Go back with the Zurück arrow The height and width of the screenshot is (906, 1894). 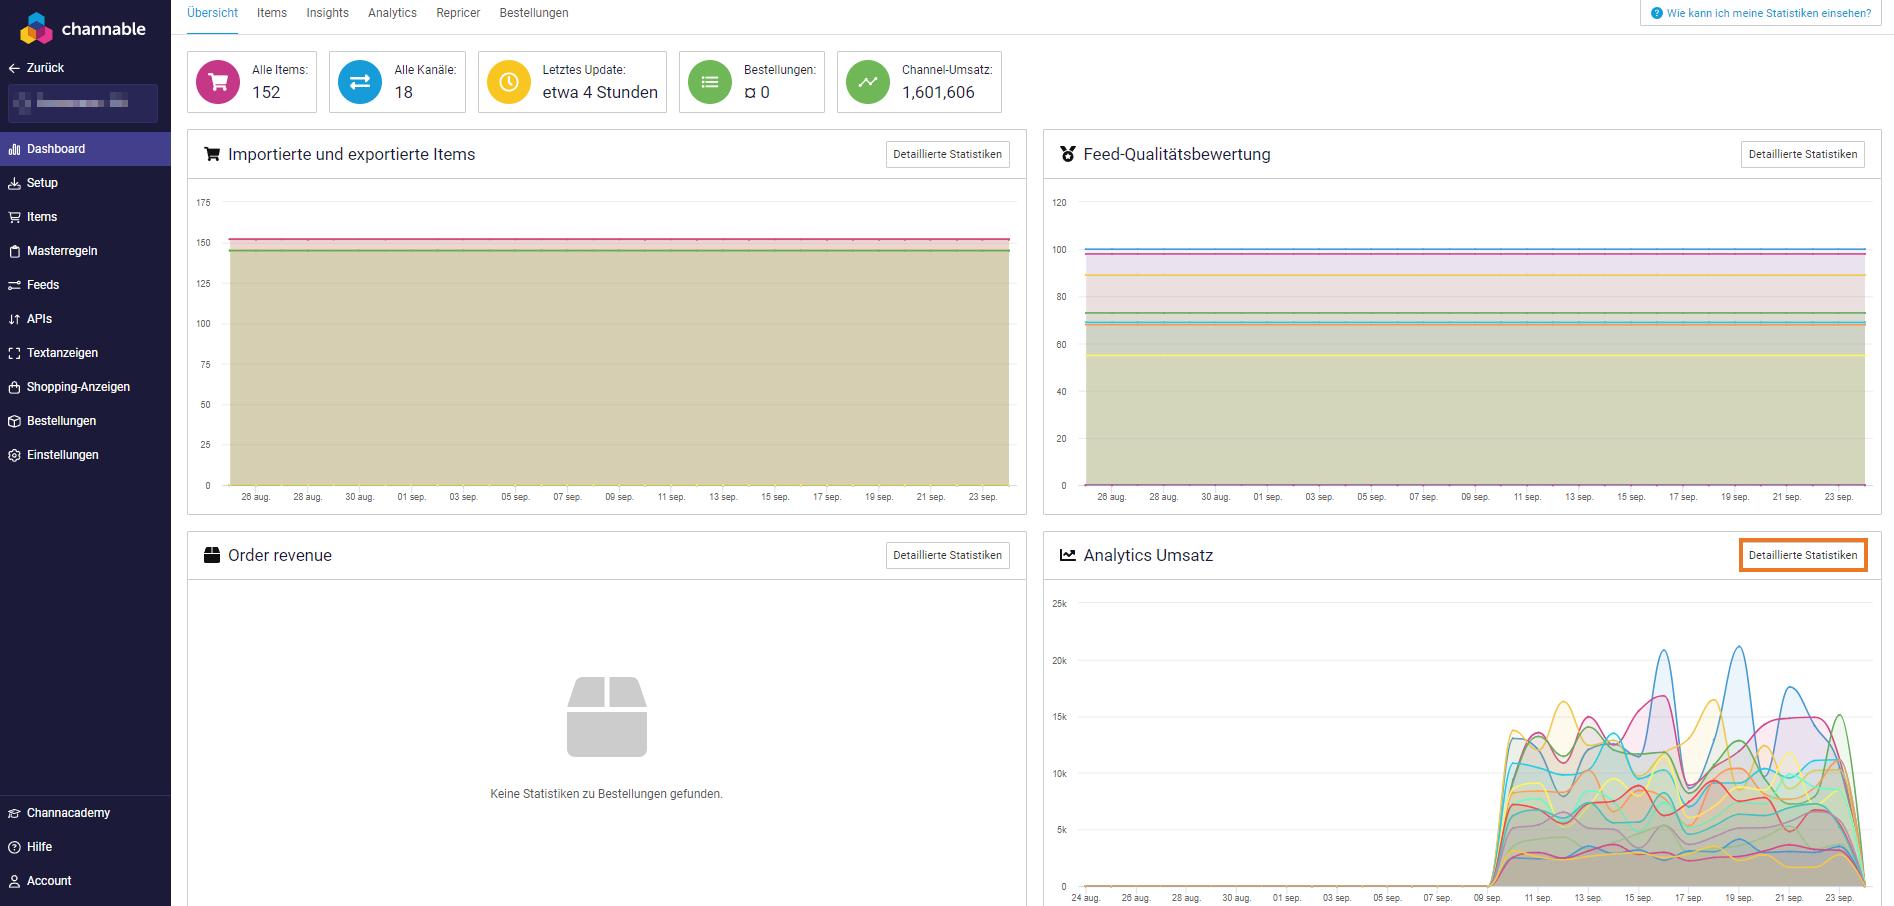click(36, 68)
